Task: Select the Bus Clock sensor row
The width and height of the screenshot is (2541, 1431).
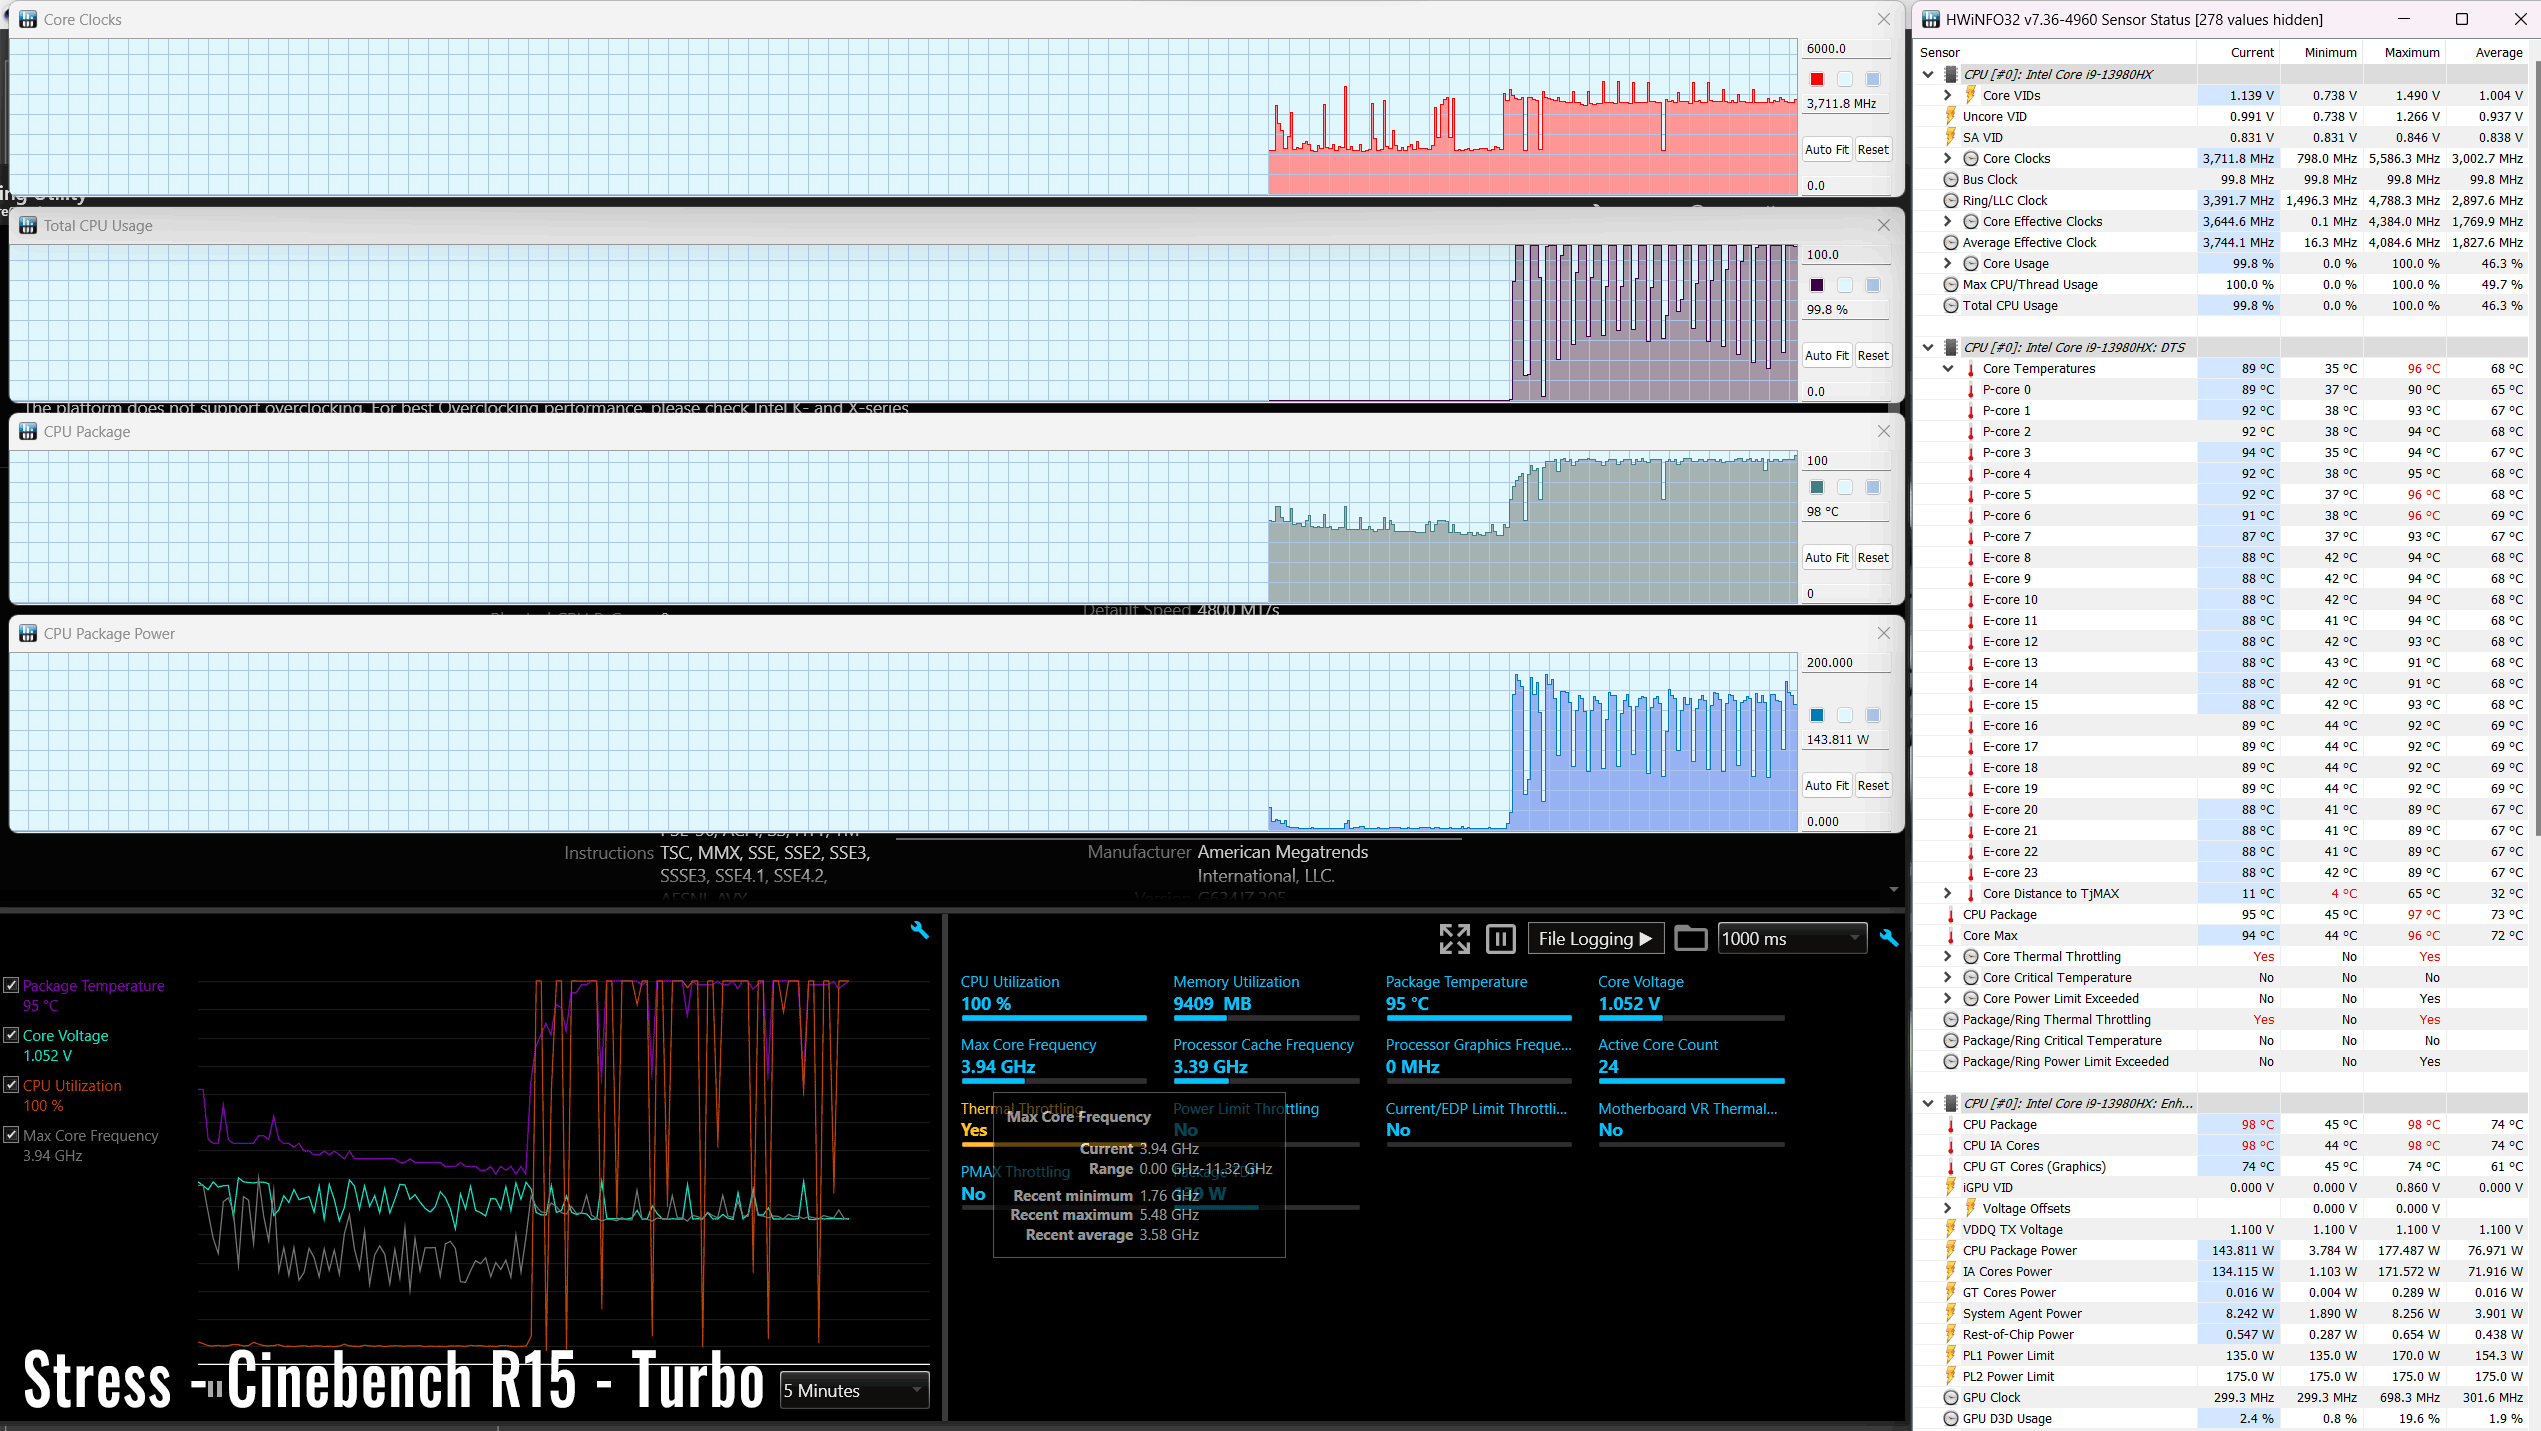Action: click(2223, 179)
